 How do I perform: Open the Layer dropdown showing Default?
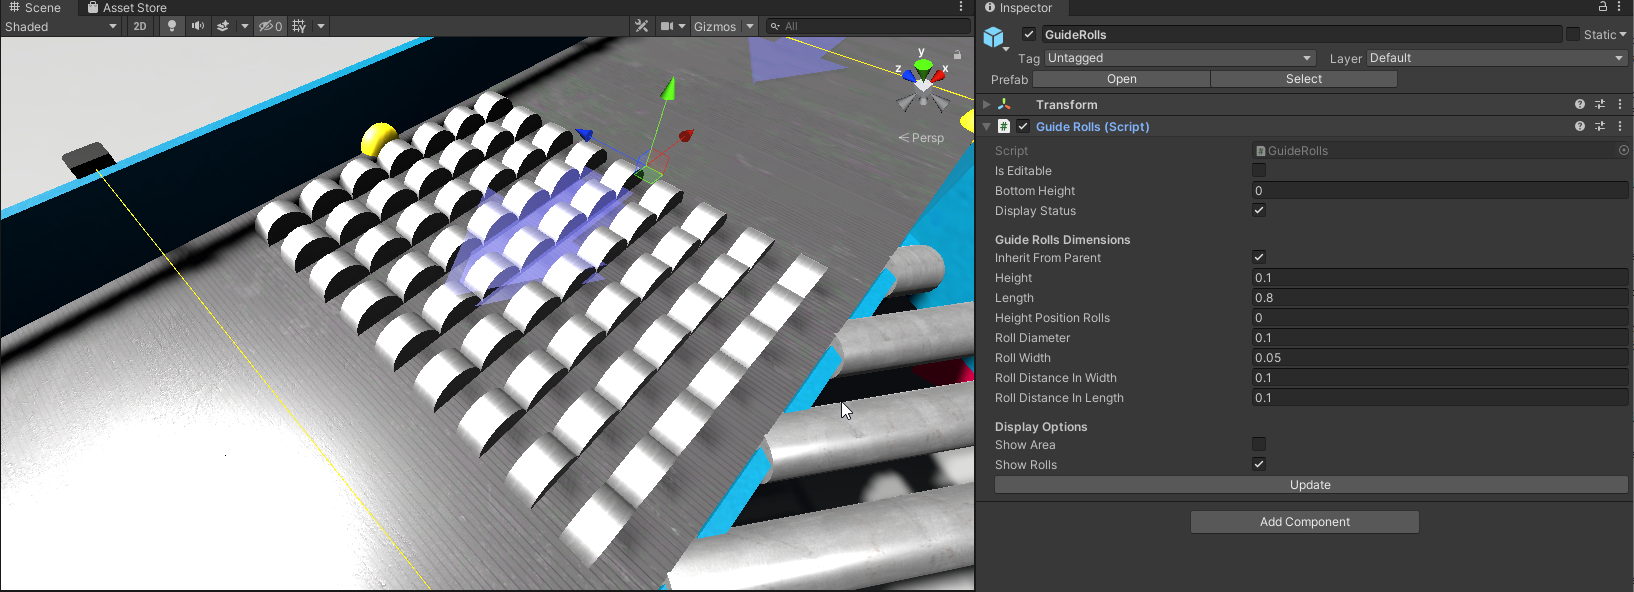[x=1496, y=58]
